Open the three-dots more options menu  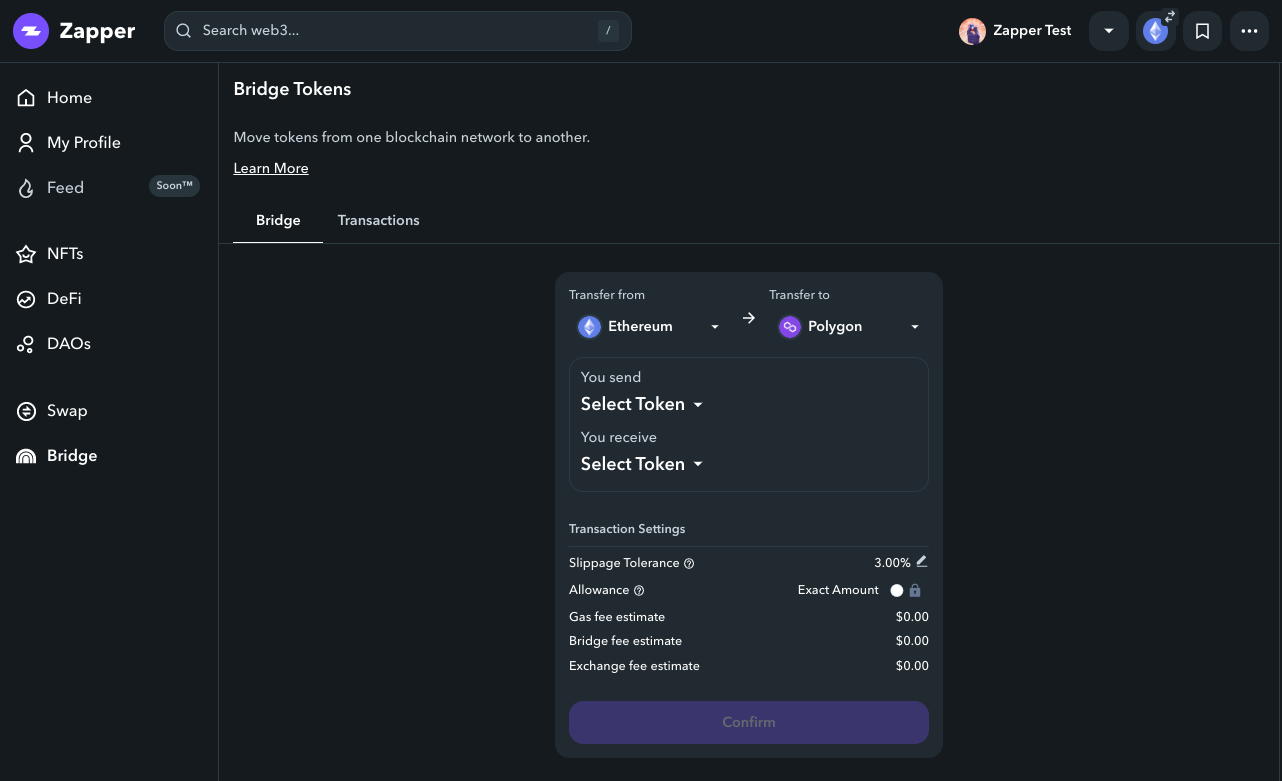tap(1249, 31)
